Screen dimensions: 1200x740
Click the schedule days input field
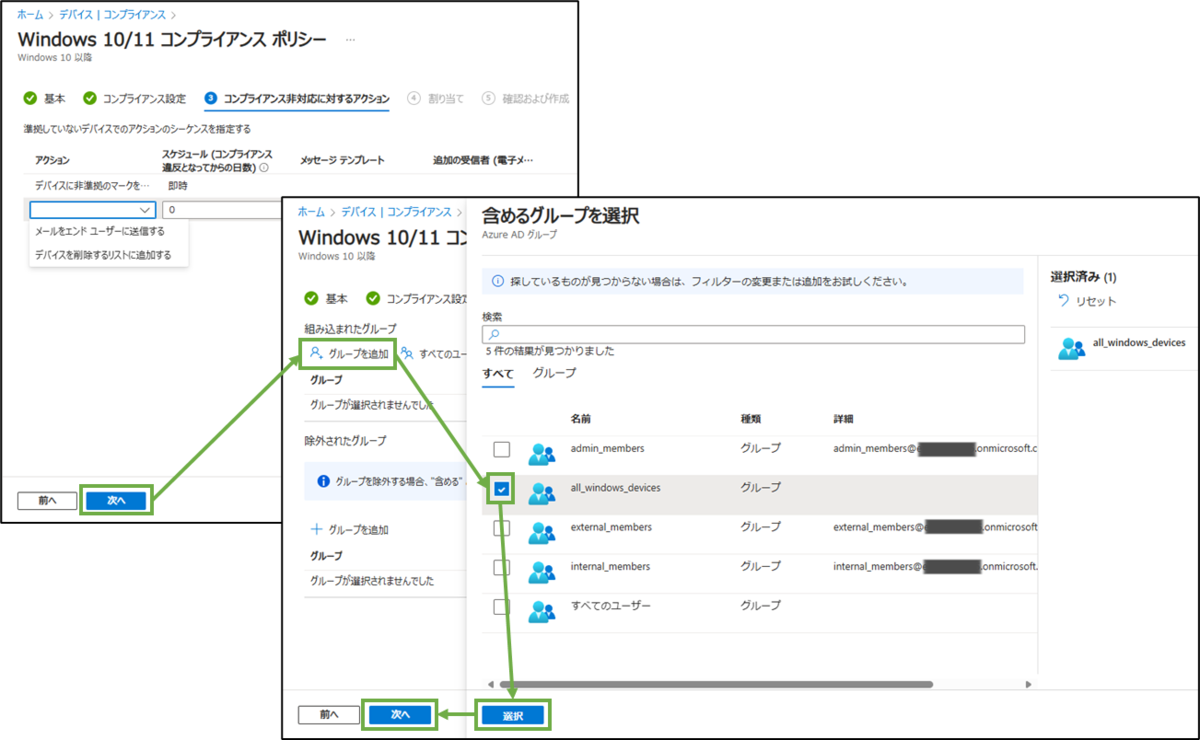point(220,209)
